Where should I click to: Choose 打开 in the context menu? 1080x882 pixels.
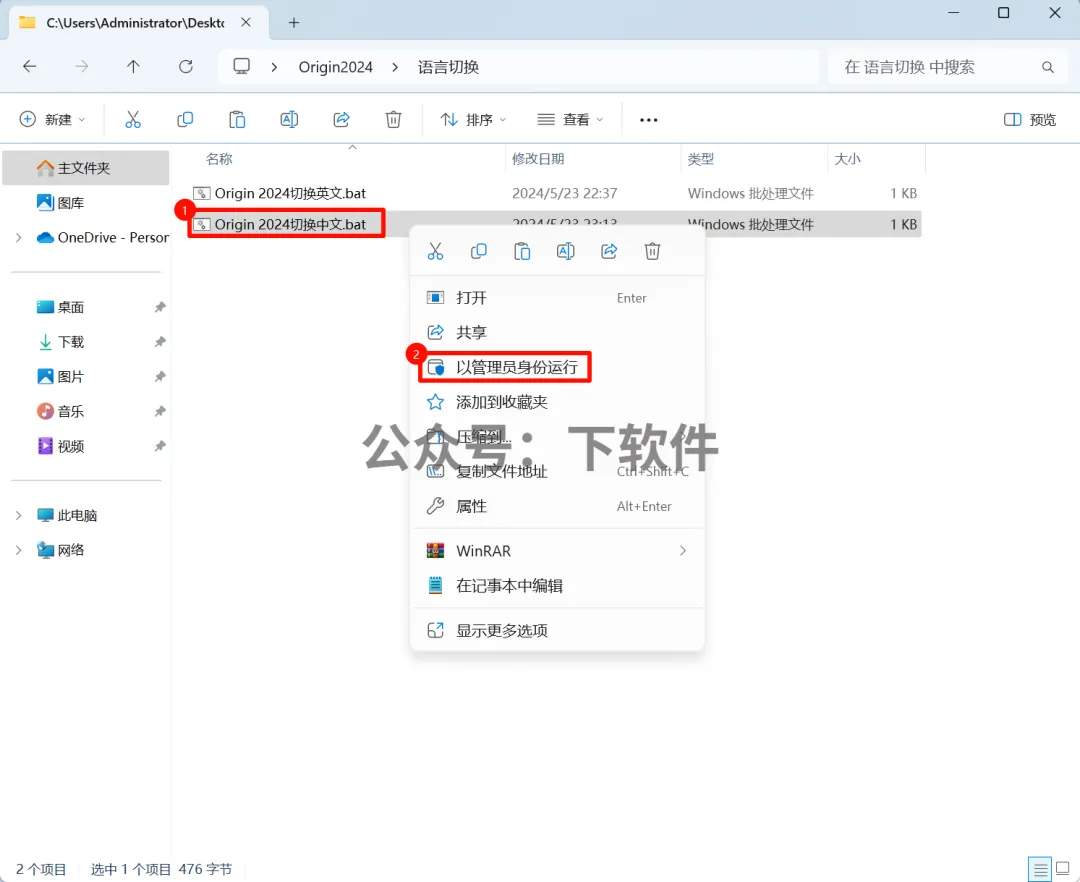point(557,298)
